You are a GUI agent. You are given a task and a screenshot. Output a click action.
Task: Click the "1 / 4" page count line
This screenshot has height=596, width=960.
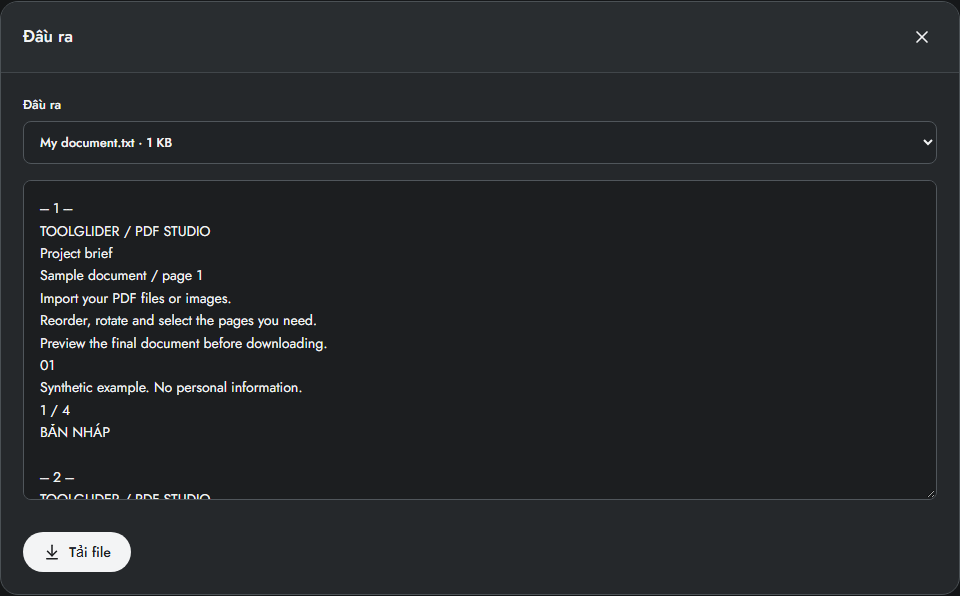[55, 410]
